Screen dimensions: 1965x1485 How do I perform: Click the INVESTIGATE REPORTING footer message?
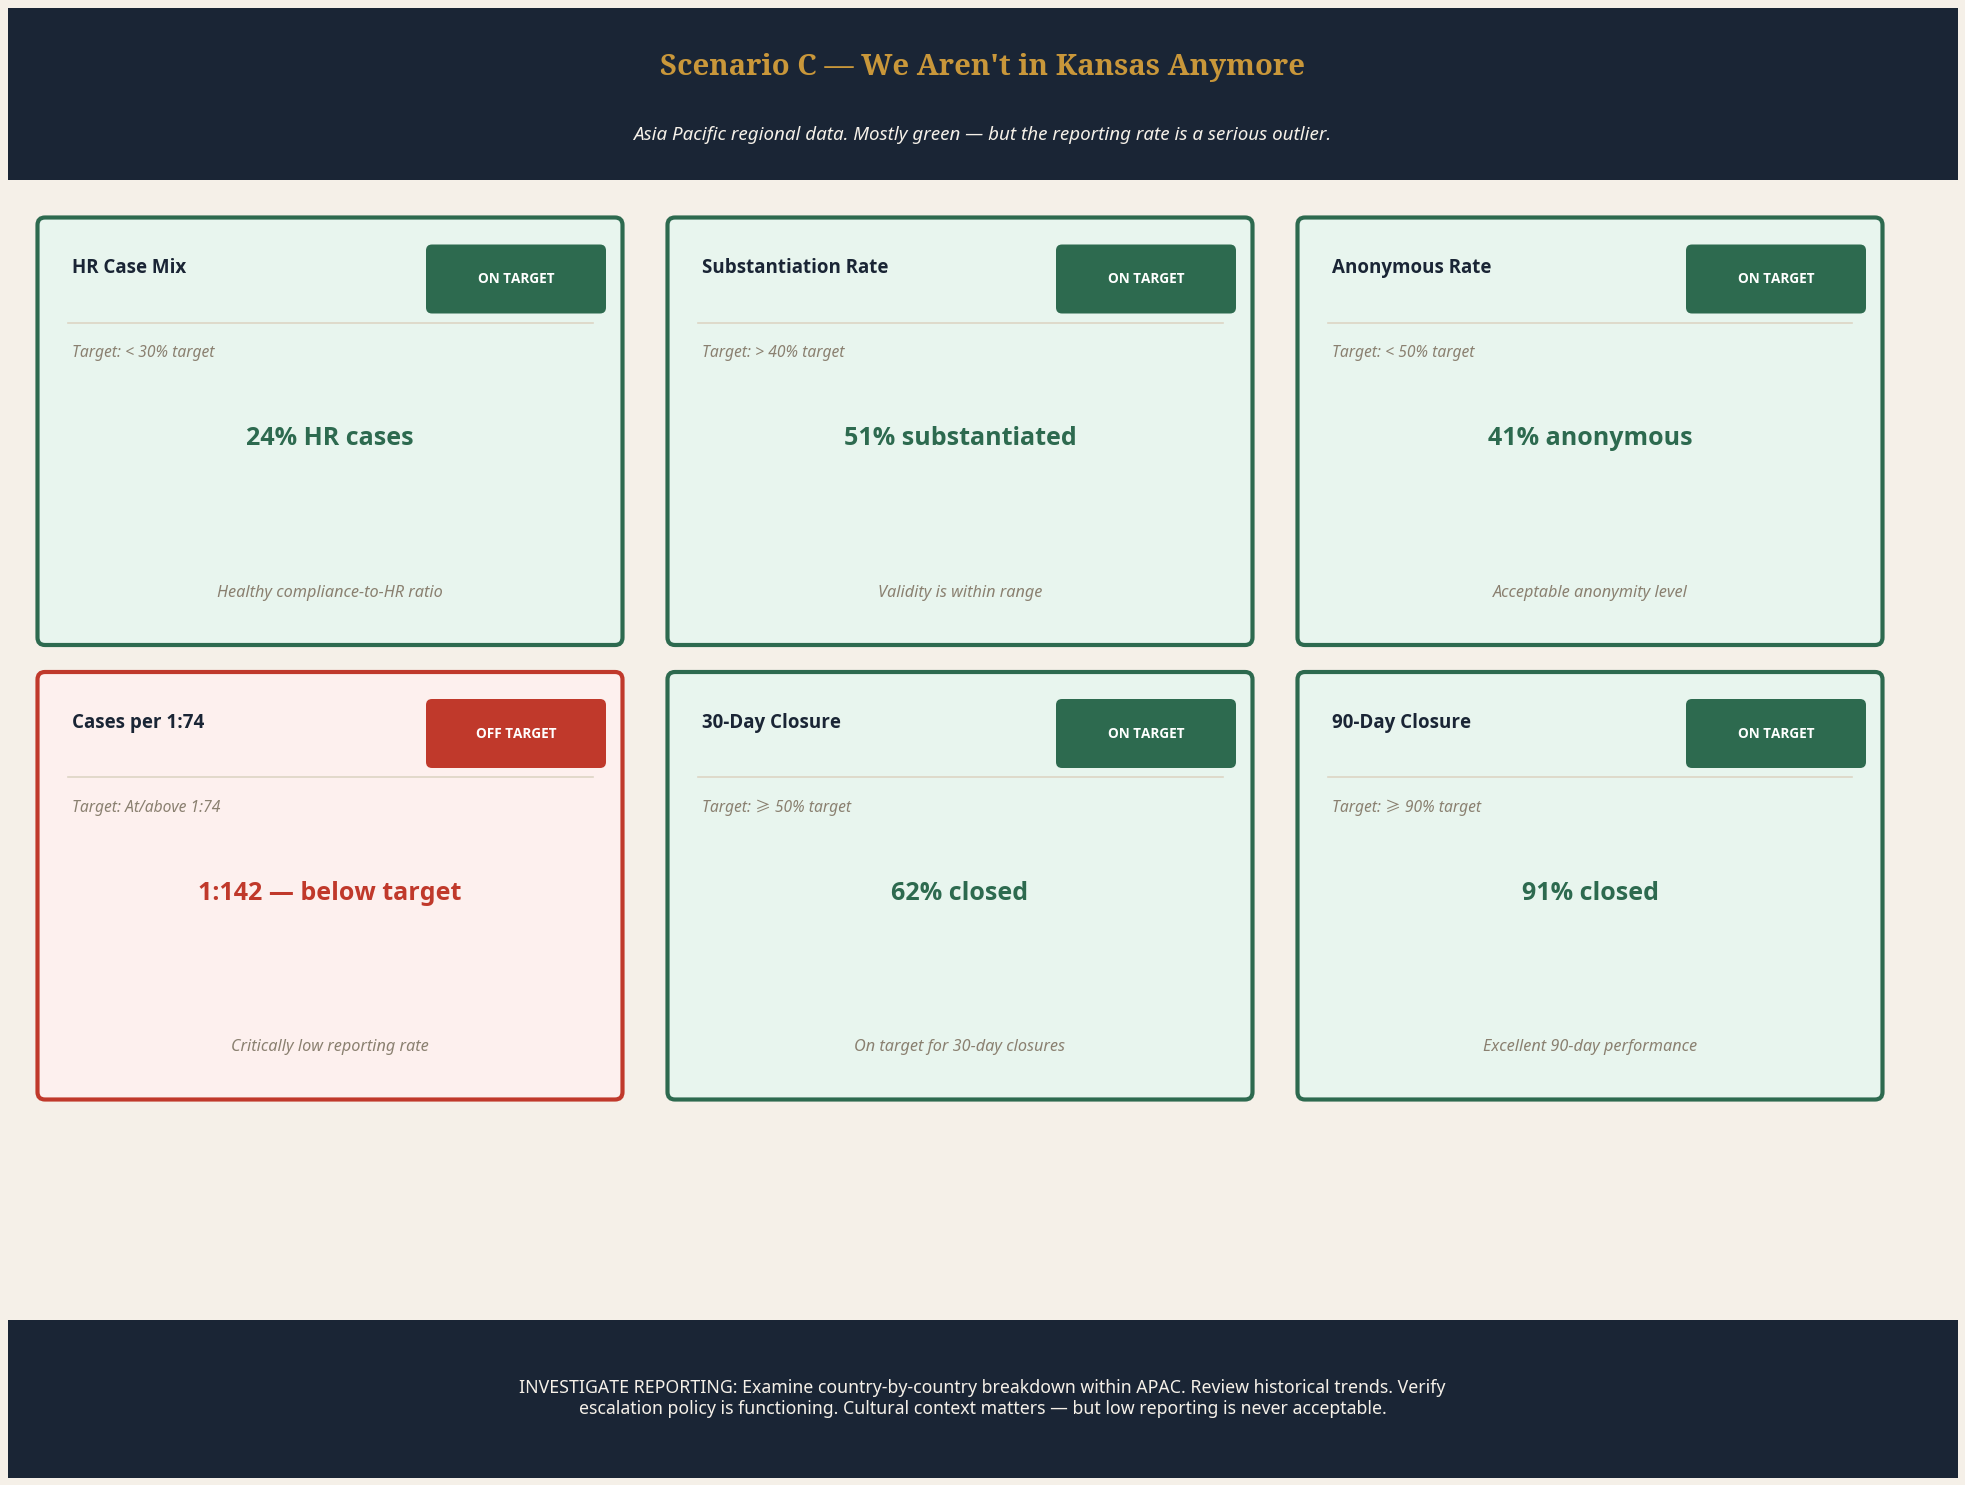[982, 1397]
